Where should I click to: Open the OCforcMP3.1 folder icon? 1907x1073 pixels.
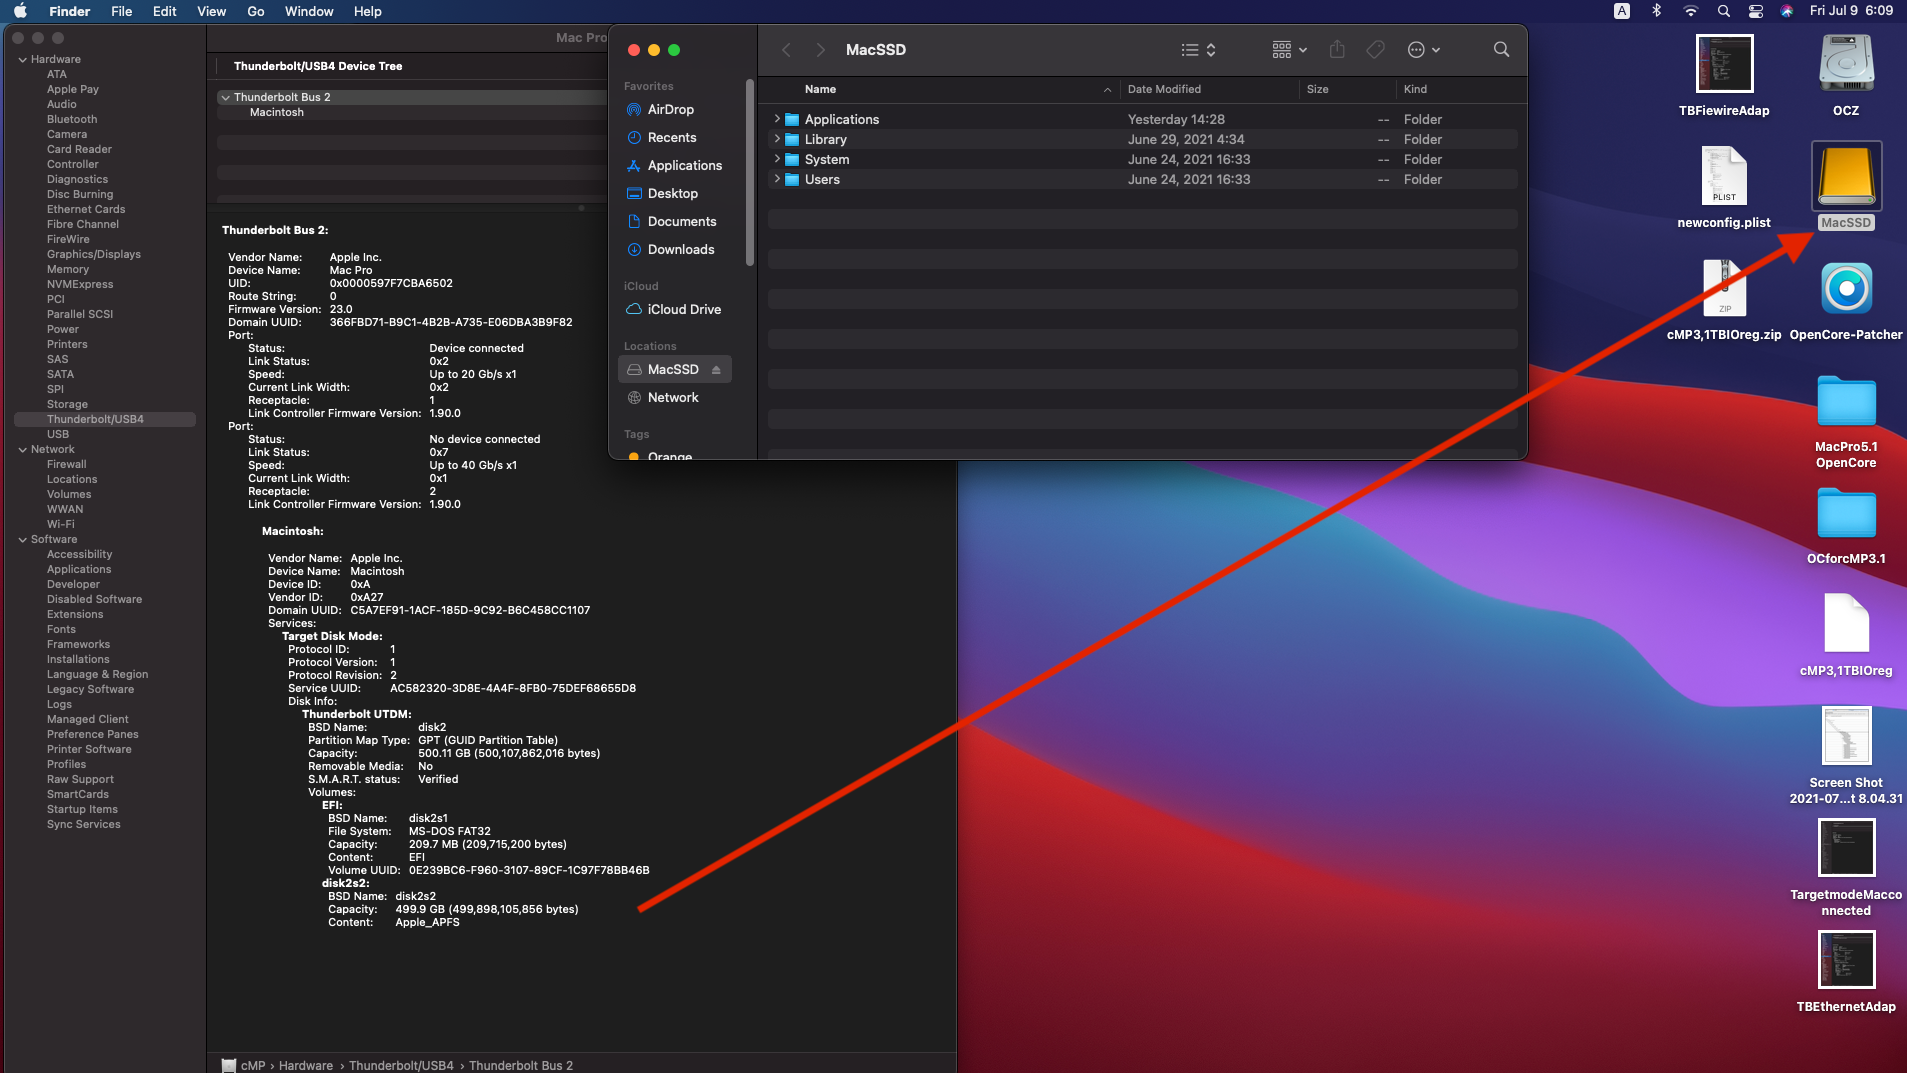pyautogui.click(x=1846, y=513)
